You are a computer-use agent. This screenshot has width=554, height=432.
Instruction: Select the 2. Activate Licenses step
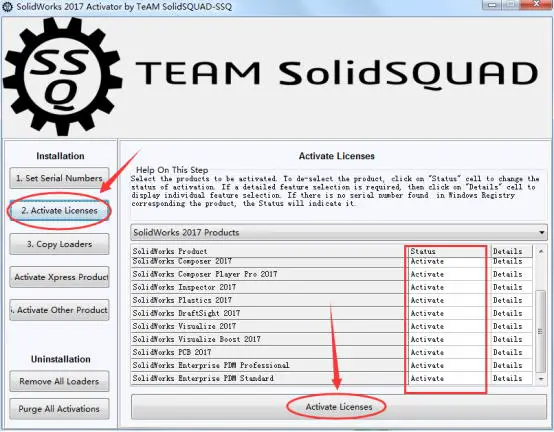point(59,211)
